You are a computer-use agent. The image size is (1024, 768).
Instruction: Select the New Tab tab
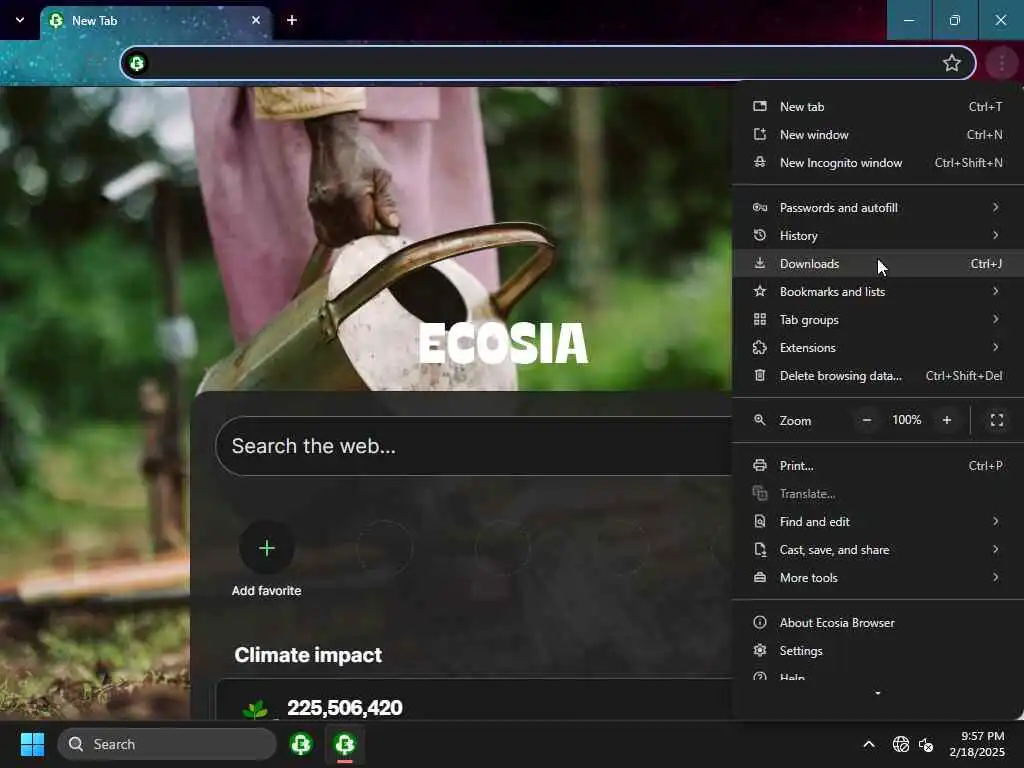point(155,21)
